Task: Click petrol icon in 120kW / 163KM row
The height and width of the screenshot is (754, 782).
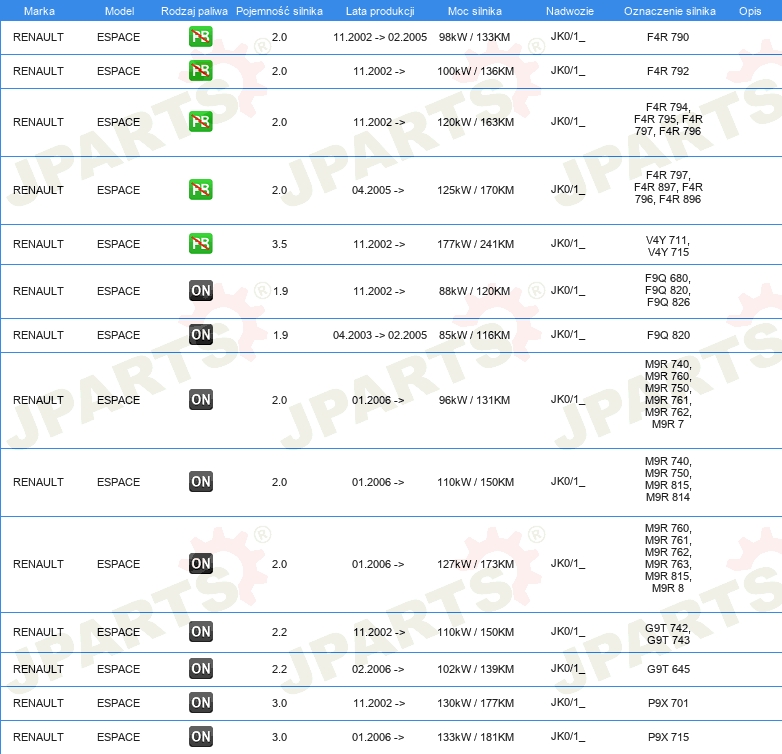Action: click(x=200, y=122)
